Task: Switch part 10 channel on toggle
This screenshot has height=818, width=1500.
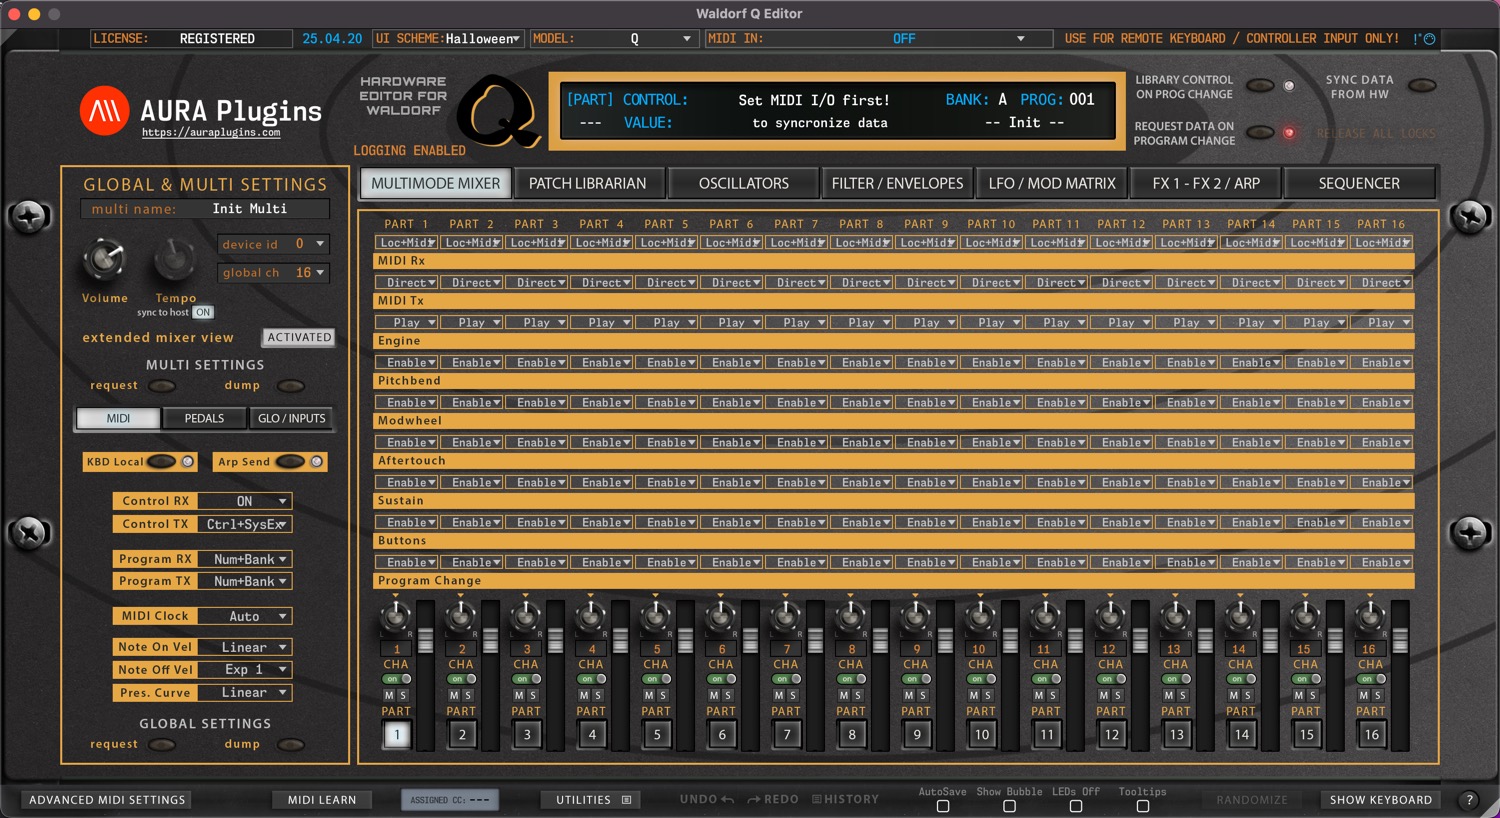Action: [981, 679]
